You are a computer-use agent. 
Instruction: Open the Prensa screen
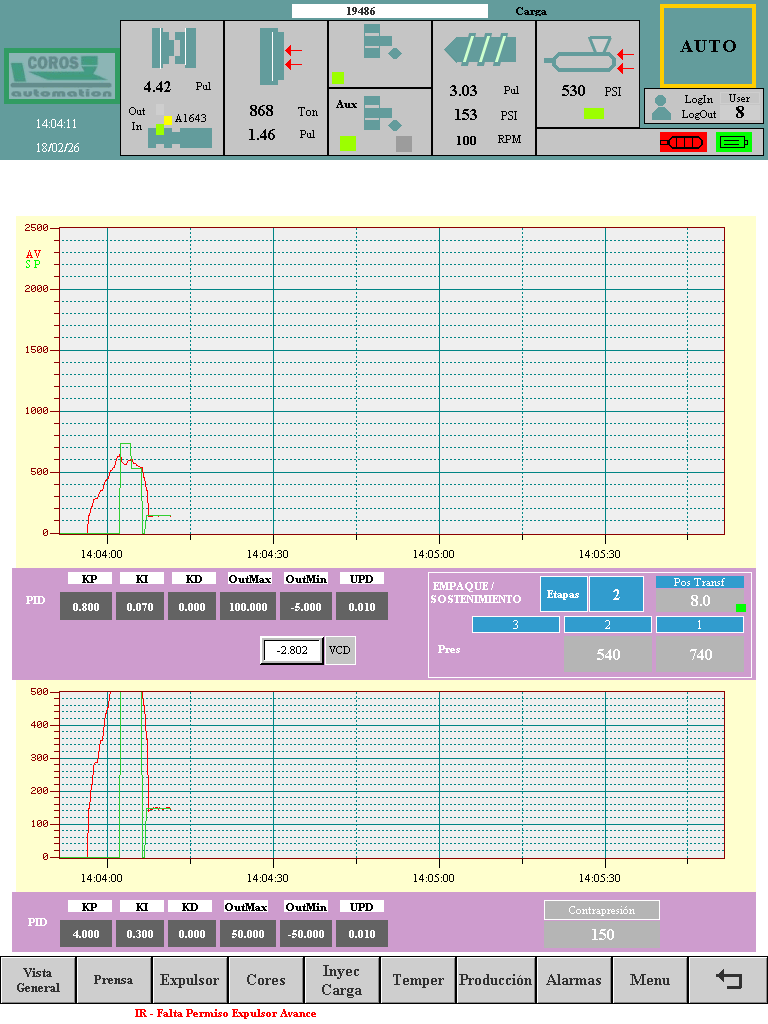(x=114, y=980)
